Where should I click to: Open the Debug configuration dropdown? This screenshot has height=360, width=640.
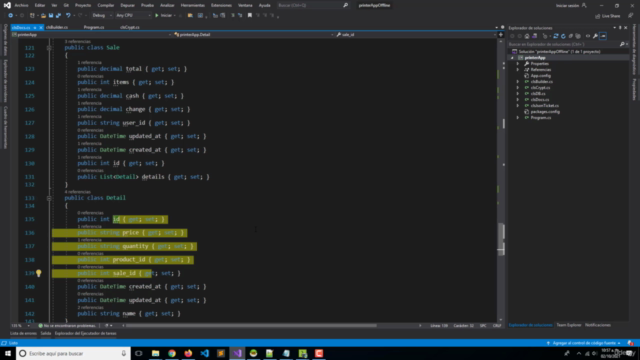click(102, 16)
